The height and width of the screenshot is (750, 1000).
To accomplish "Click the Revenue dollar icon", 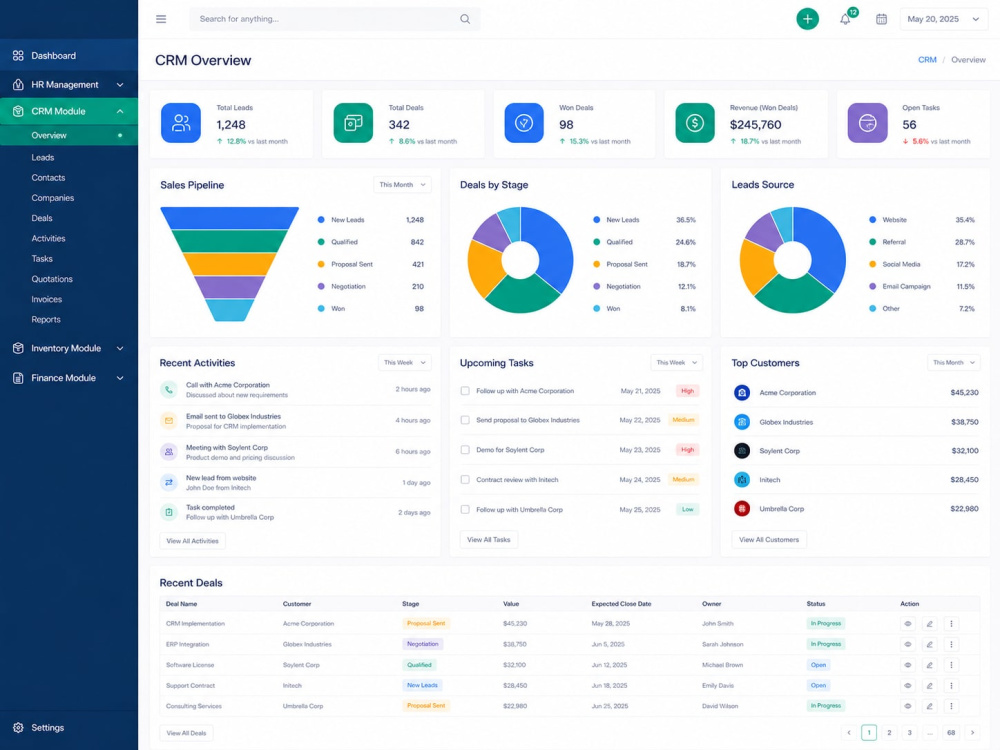I will pos(695,122).
